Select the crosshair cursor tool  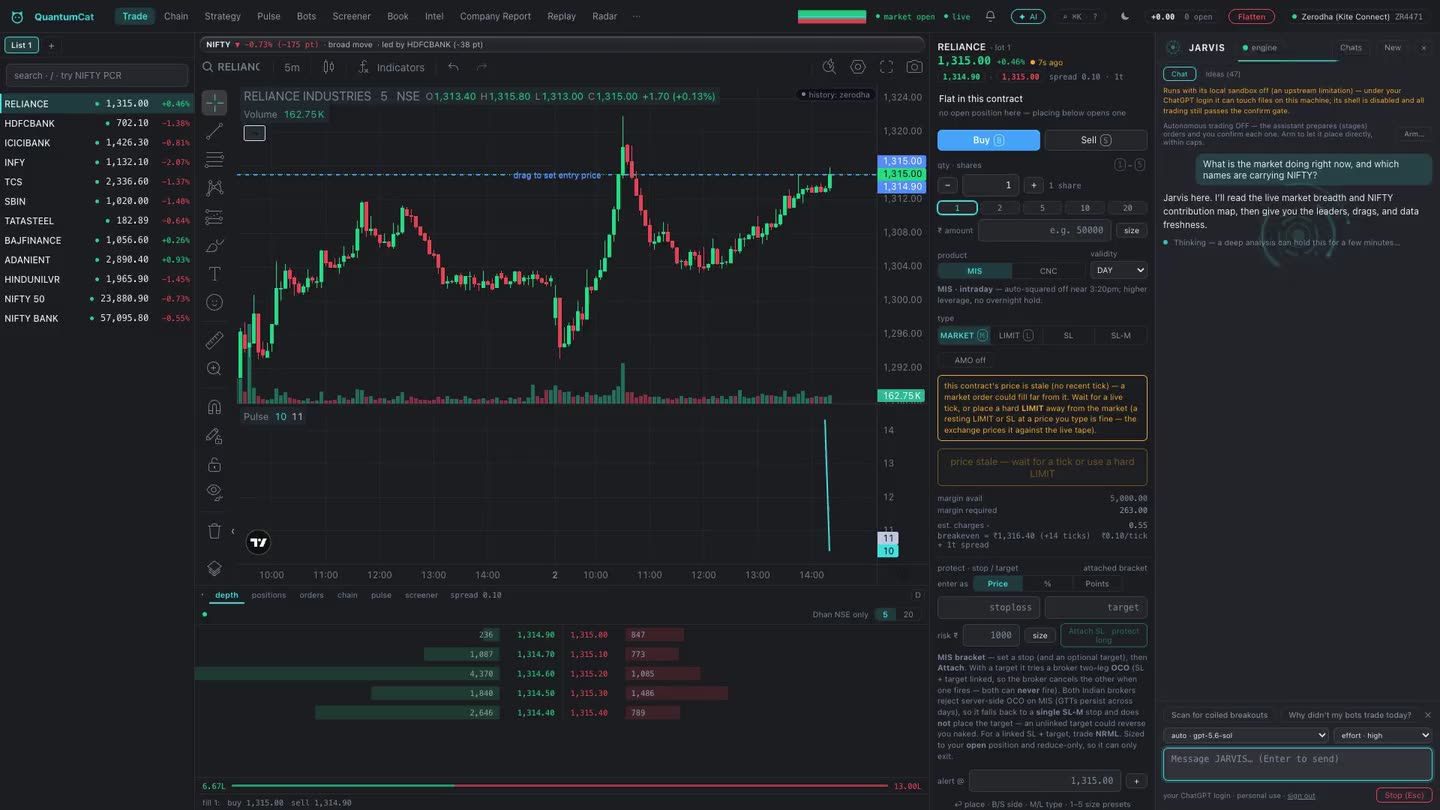[x=214, y=103]
